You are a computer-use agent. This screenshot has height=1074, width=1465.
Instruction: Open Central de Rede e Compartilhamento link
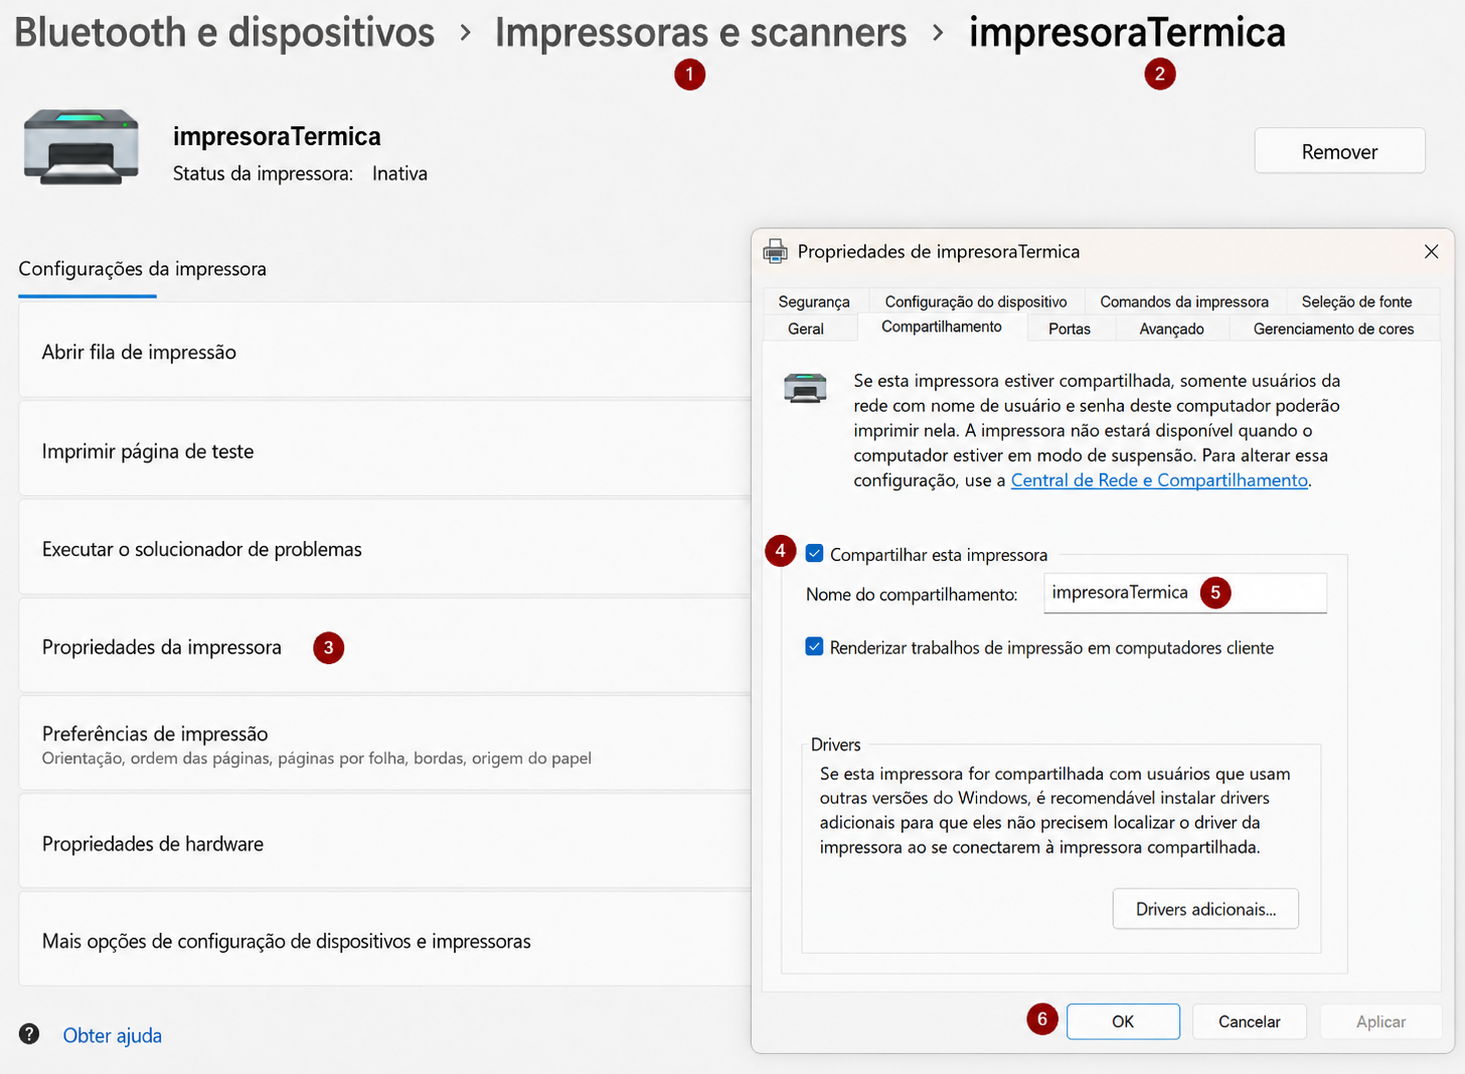(x=1159, y=480)
